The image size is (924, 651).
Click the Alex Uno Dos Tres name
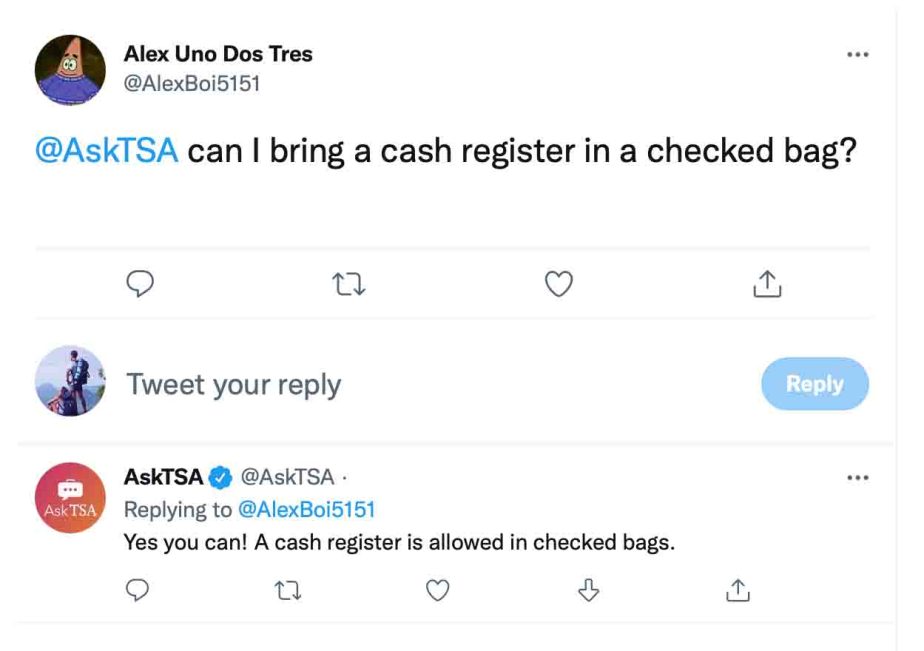coord(218,54)
